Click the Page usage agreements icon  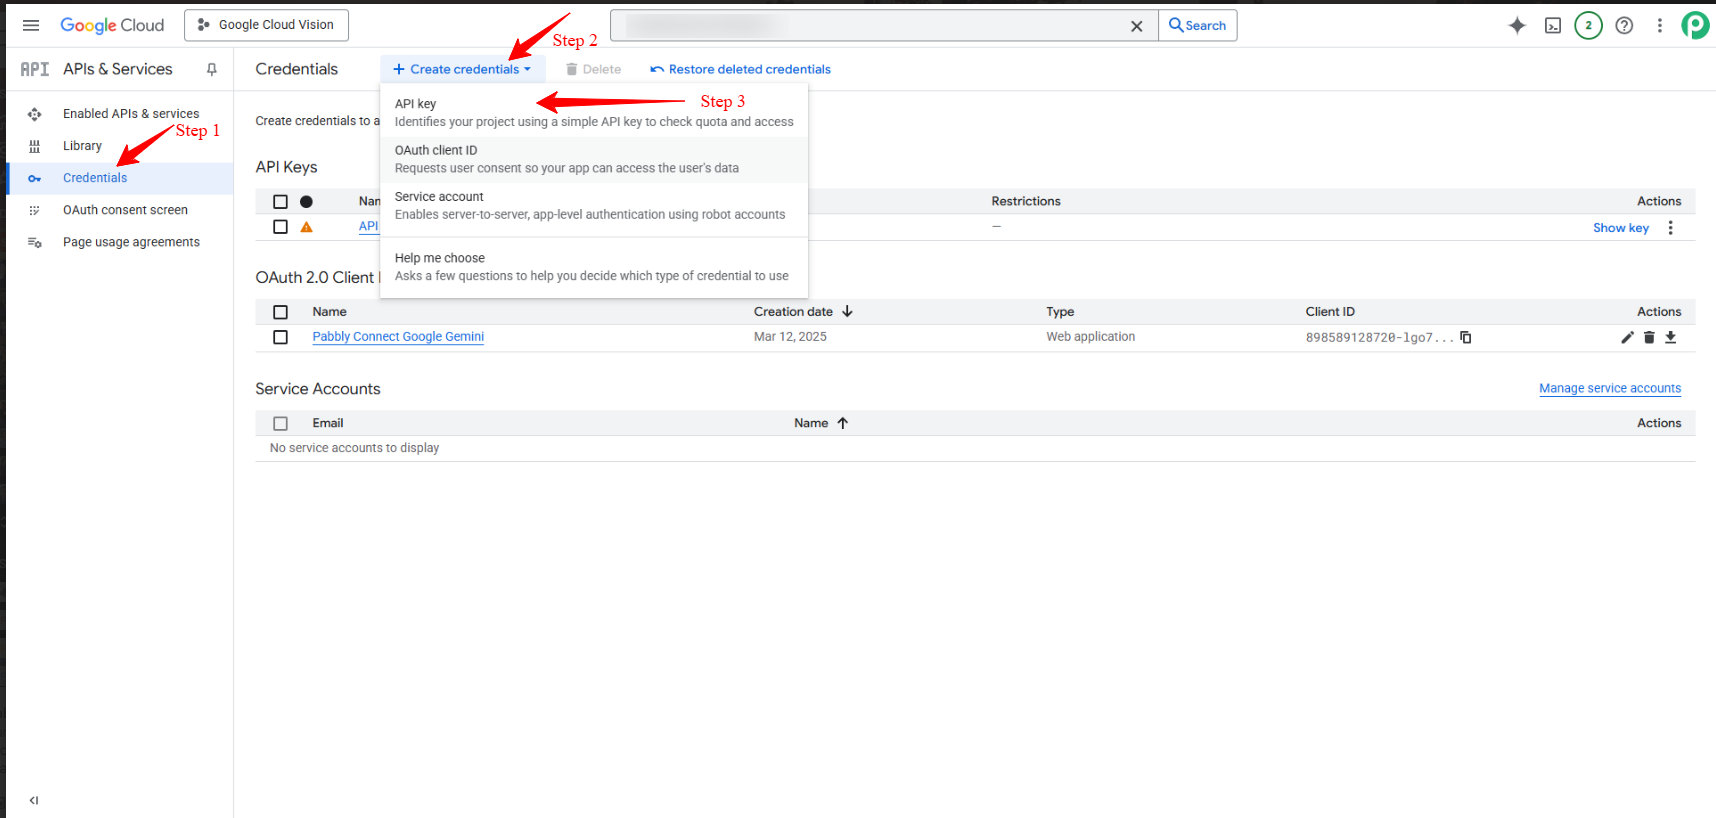point(34,242)
